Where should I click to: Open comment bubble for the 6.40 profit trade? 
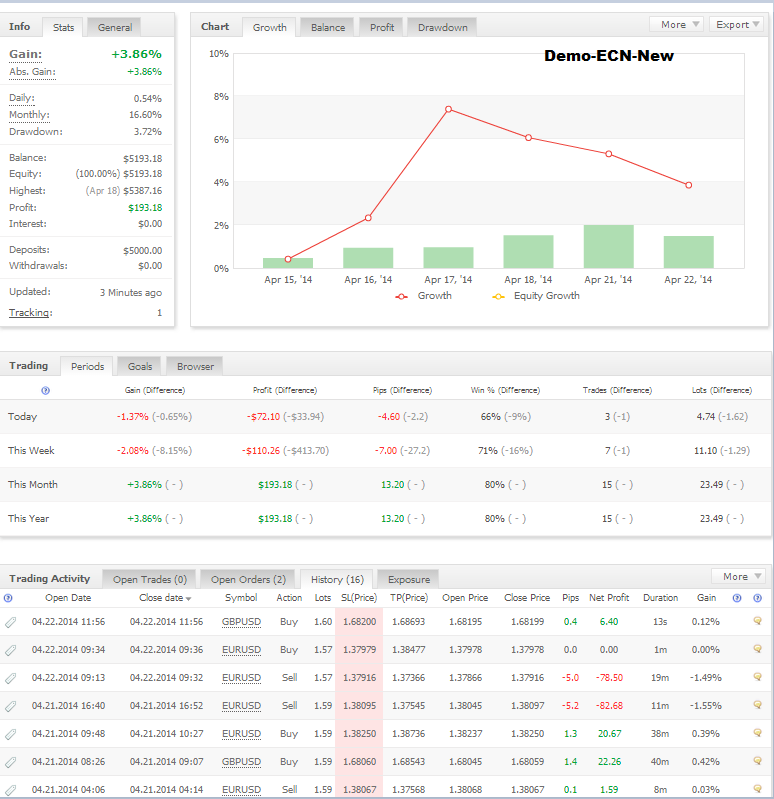point(758,621)
